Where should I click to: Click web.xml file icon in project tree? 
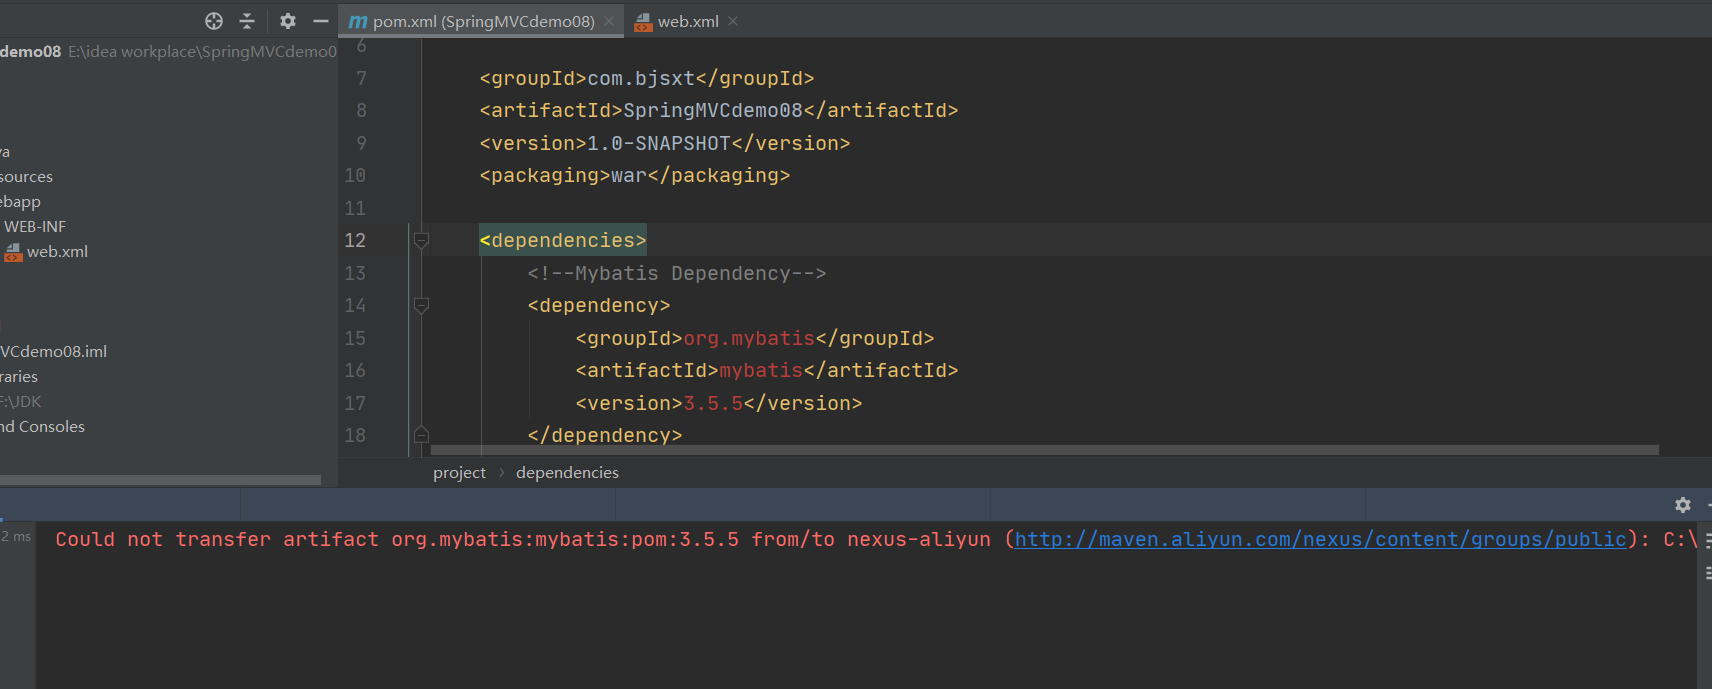click(14, 252)
